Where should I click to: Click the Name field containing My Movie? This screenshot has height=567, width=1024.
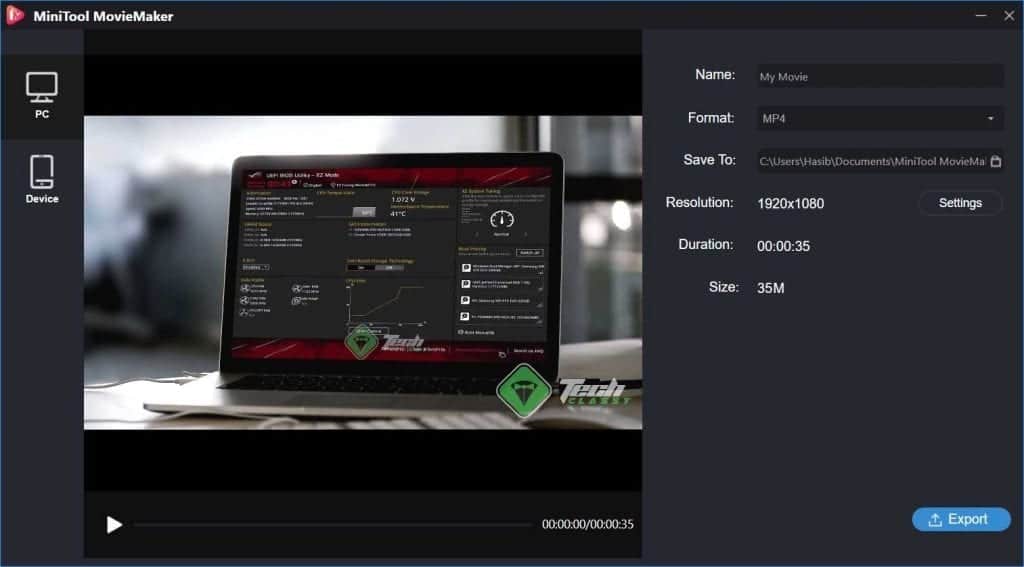[880, 76]
